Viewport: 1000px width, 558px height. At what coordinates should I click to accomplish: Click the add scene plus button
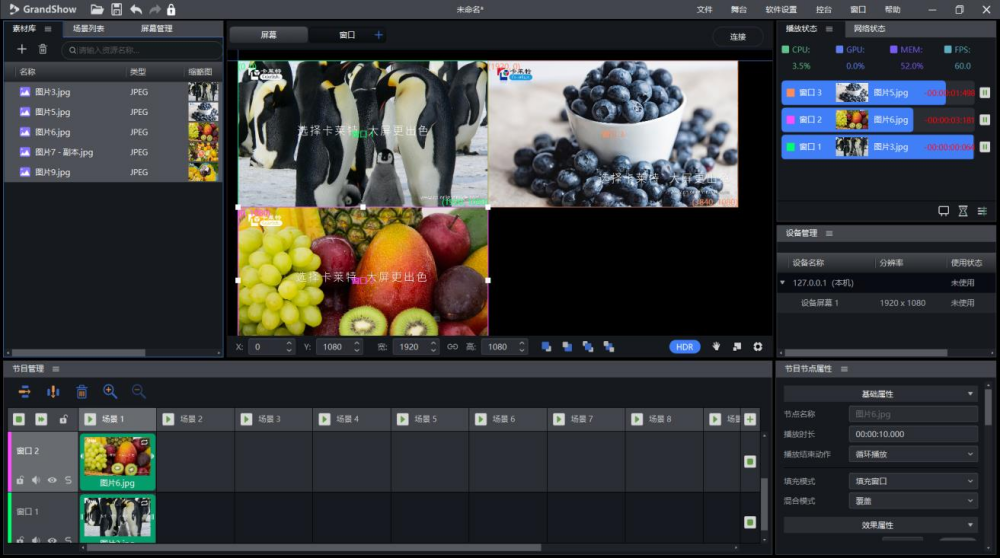(750, 419)
